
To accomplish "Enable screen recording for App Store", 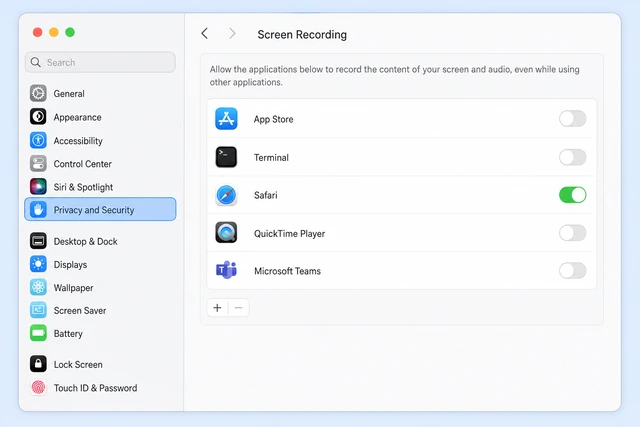I will pos(573,119).
